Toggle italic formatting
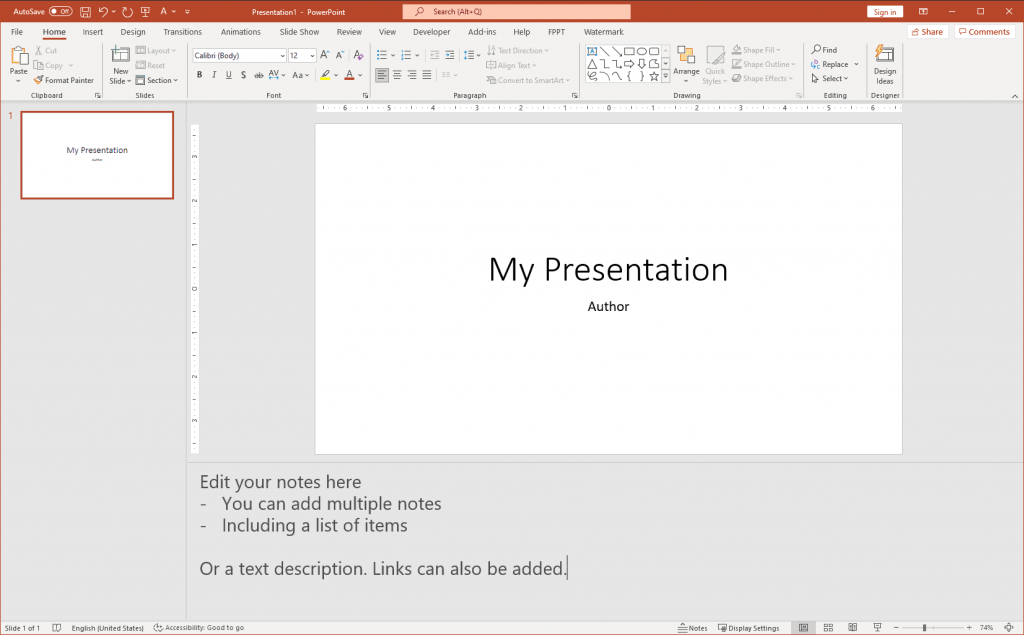Image resolution: width=1024 pixels, height=635 pixels. coord(213,74)
